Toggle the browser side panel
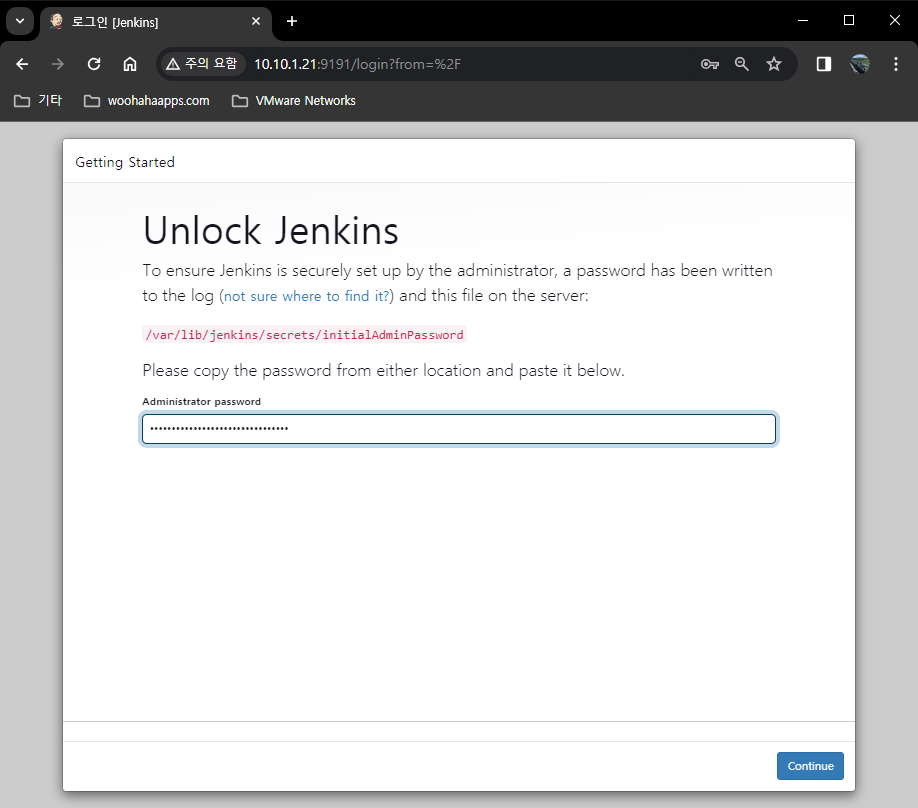Screen dimensions: 918x808 pyautogui.click(x=824, y=64)
